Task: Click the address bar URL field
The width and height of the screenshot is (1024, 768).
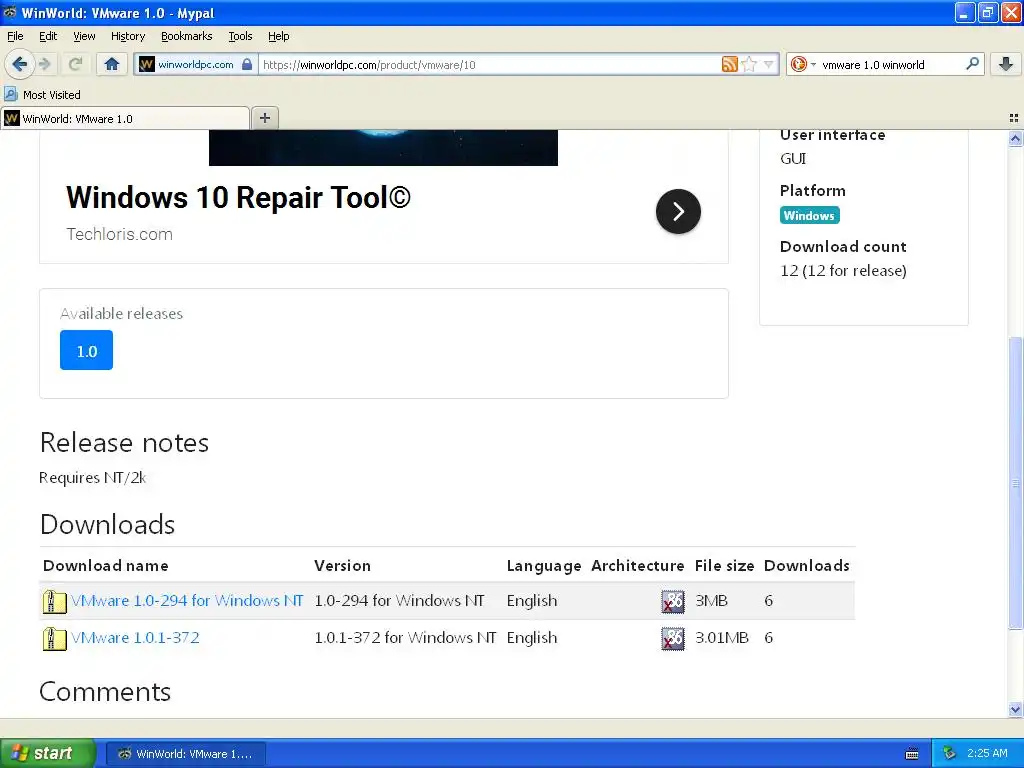Action: [x=490, y=64]
